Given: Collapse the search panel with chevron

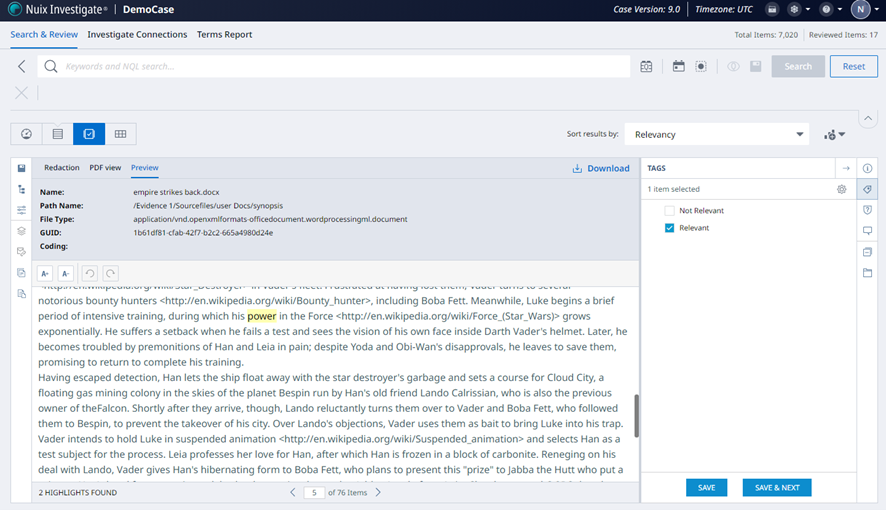Looking at the screenshot, I should 867,118.
